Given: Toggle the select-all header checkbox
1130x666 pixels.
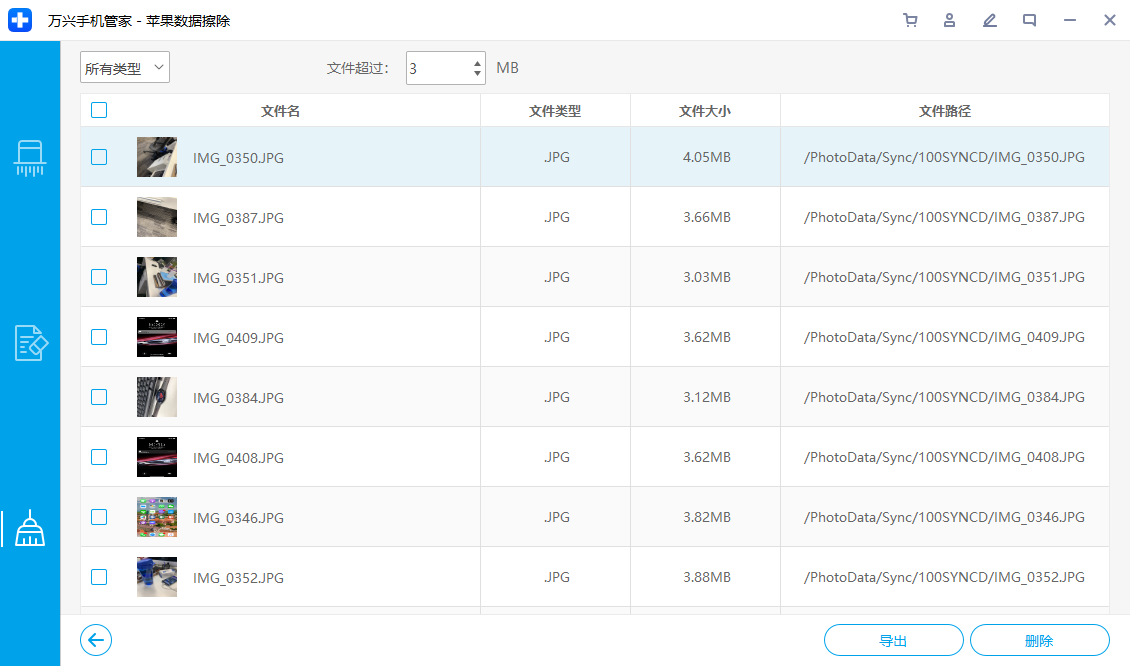Looking at the screenshot, I should coord(99,111).
